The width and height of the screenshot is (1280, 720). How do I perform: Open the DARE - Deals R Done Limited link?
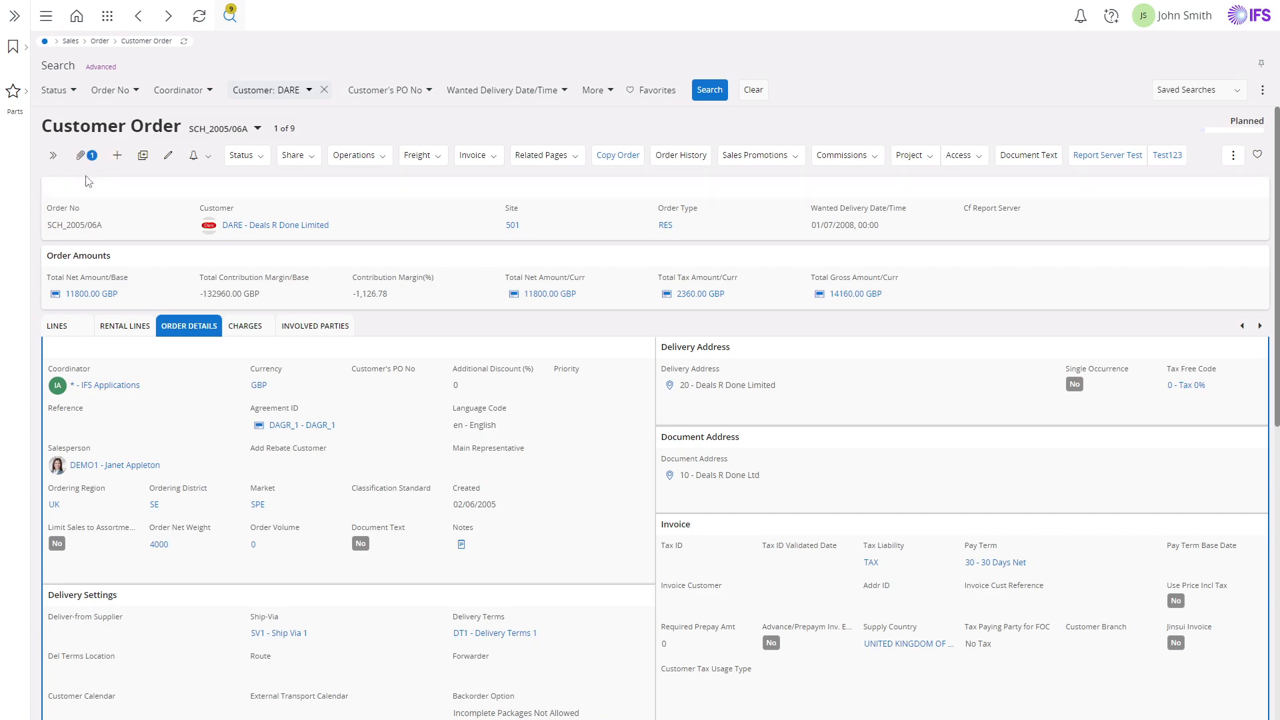275,225
